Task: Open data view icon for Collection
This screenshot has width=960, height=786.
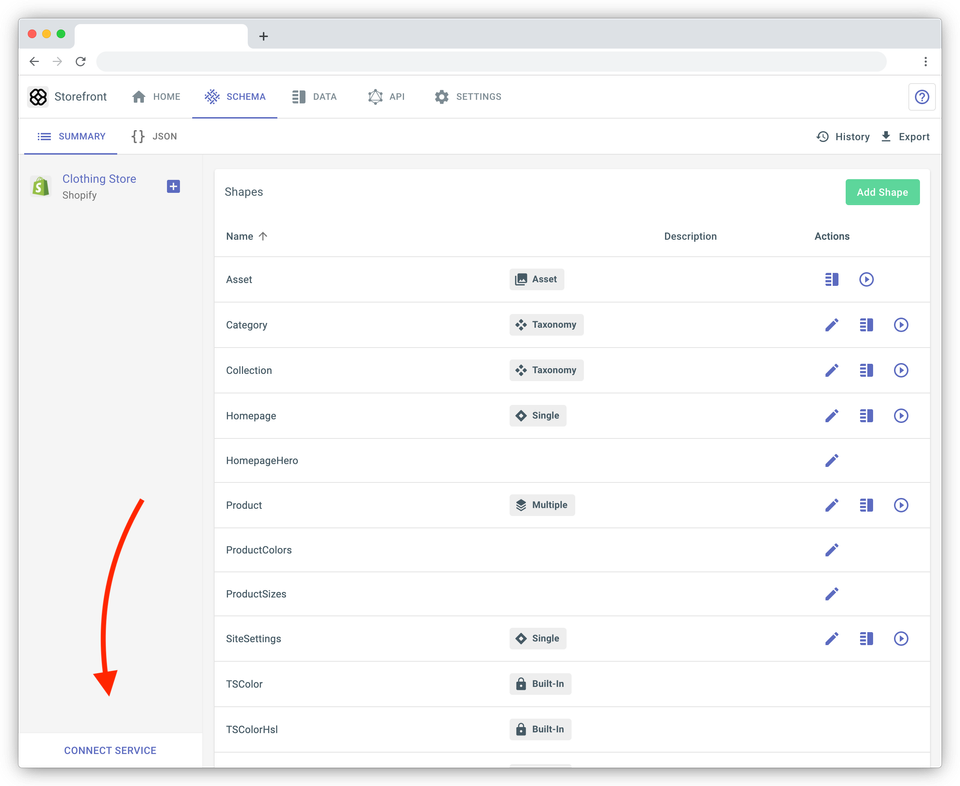Action: point(866,370)
